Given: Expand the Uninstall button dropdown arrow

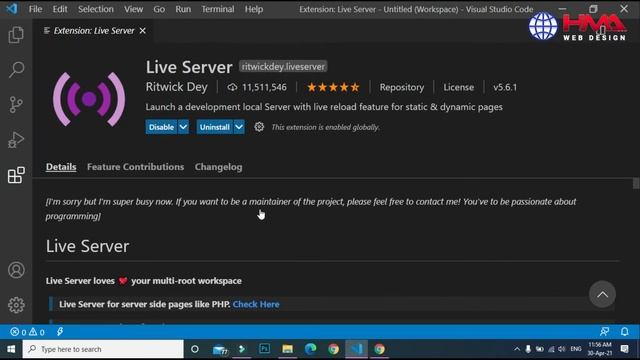Looking at the screenshot, I should 239,127.
